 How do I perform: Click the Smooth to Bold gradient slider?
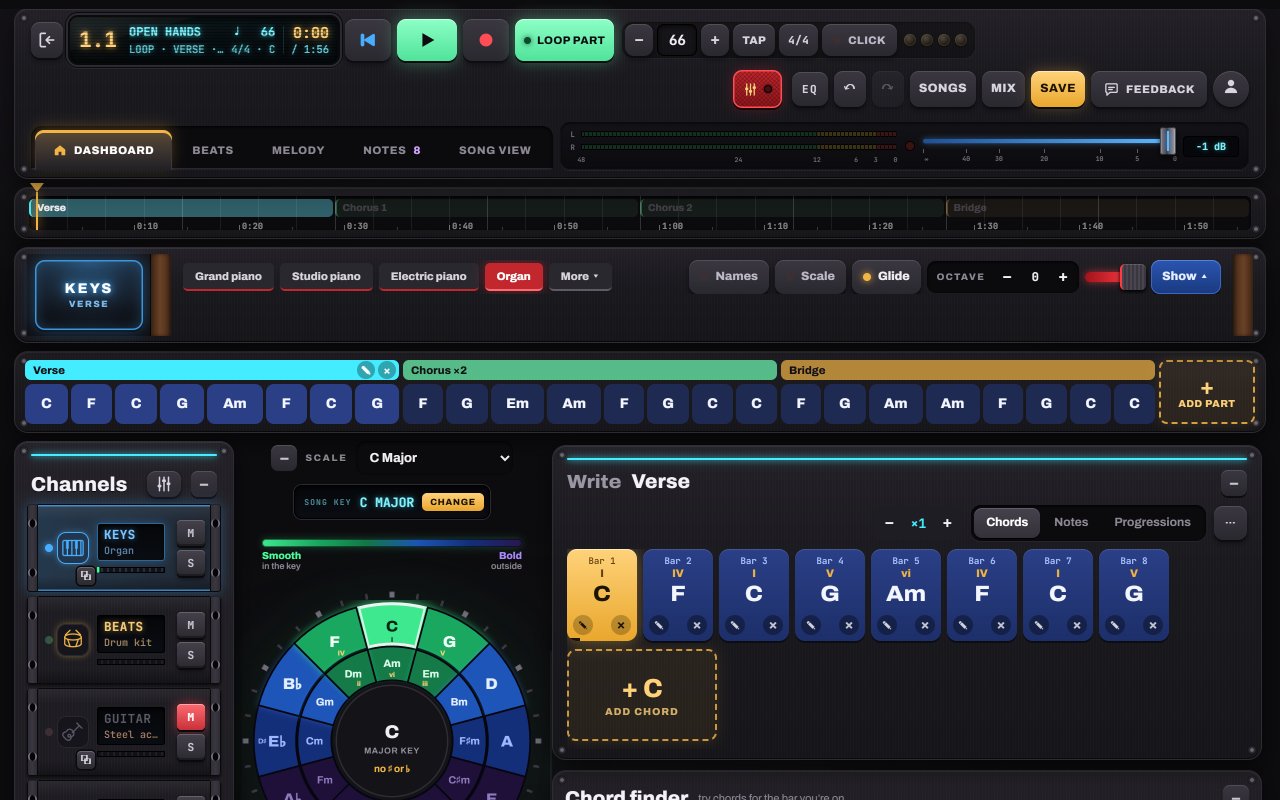pyautogui.click(x=392, y=543)
